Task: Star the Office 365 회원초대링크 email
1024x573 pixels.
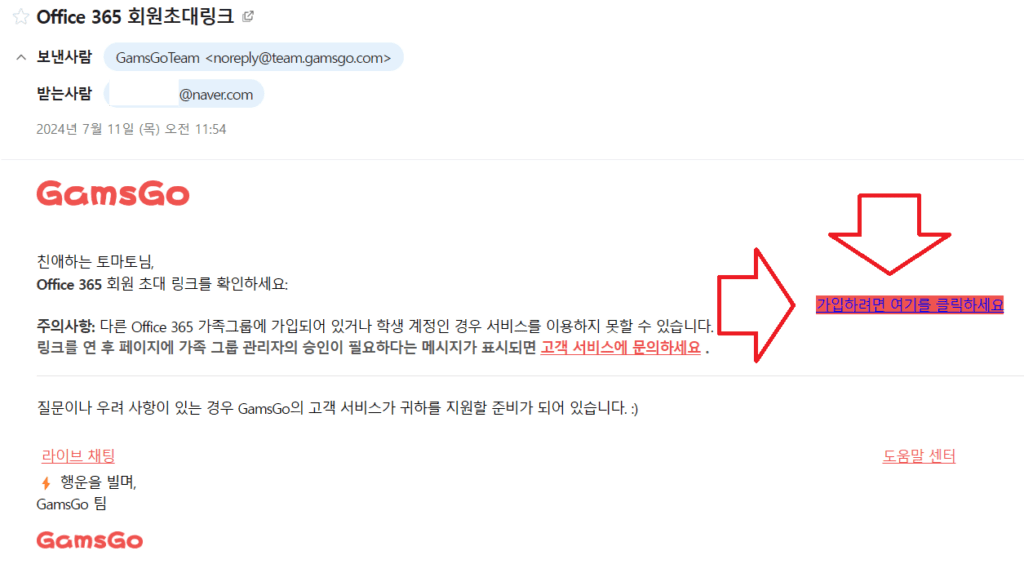Action: pyautogui.click(x=21, y=16)
